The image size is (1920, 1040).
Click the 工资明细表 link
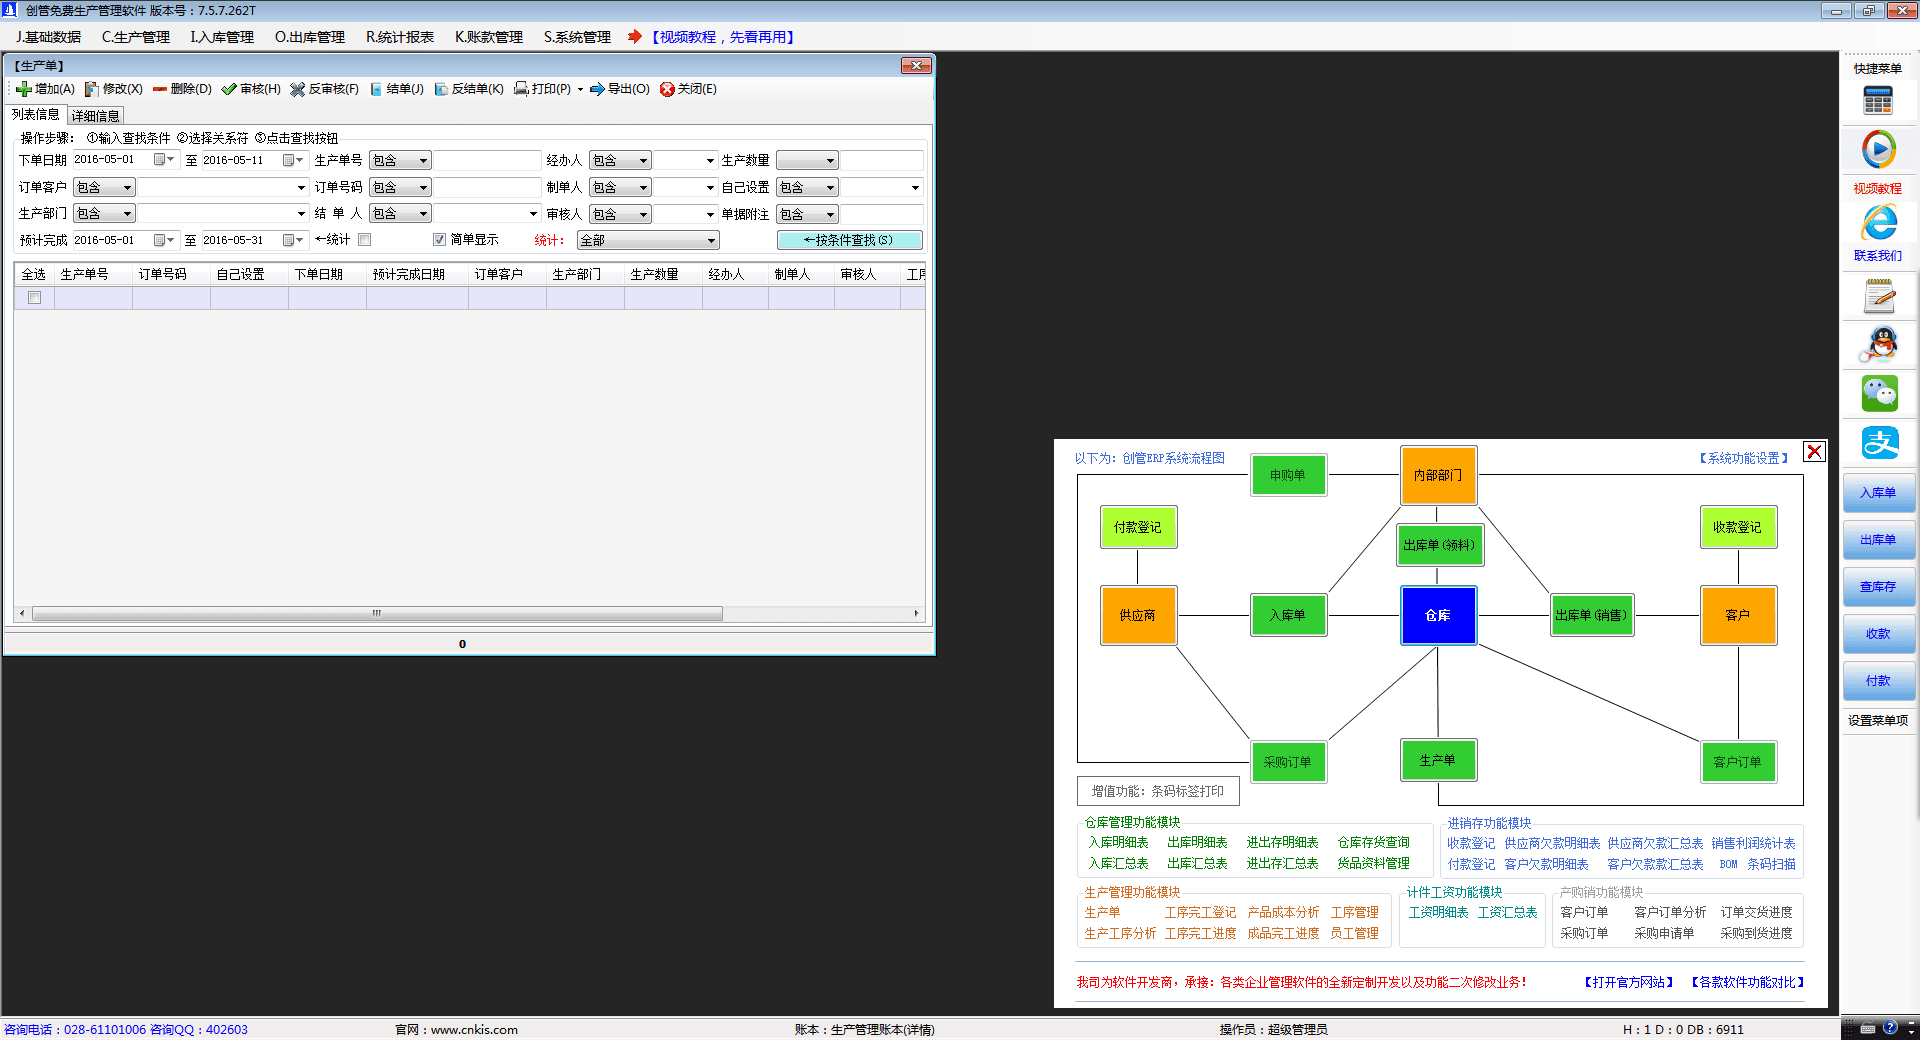[x=1438, y=913]
